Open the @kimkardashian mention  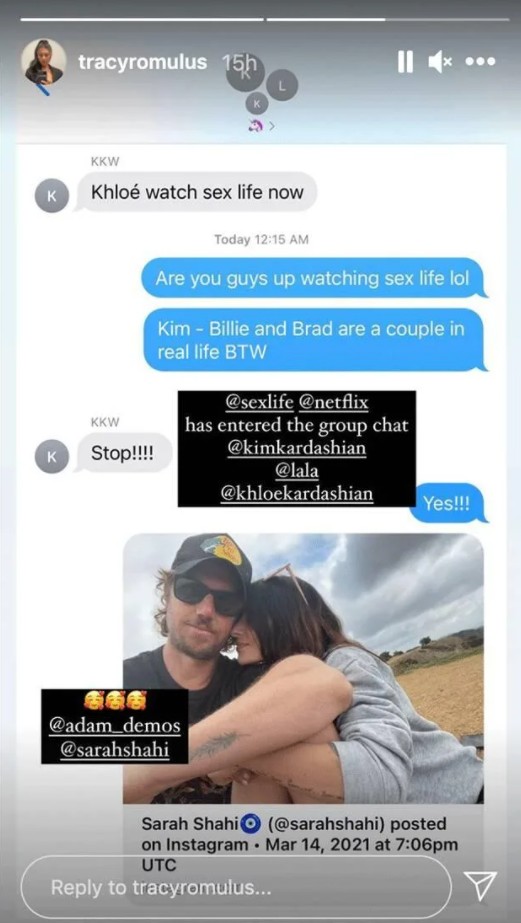[x=297, y=448]
